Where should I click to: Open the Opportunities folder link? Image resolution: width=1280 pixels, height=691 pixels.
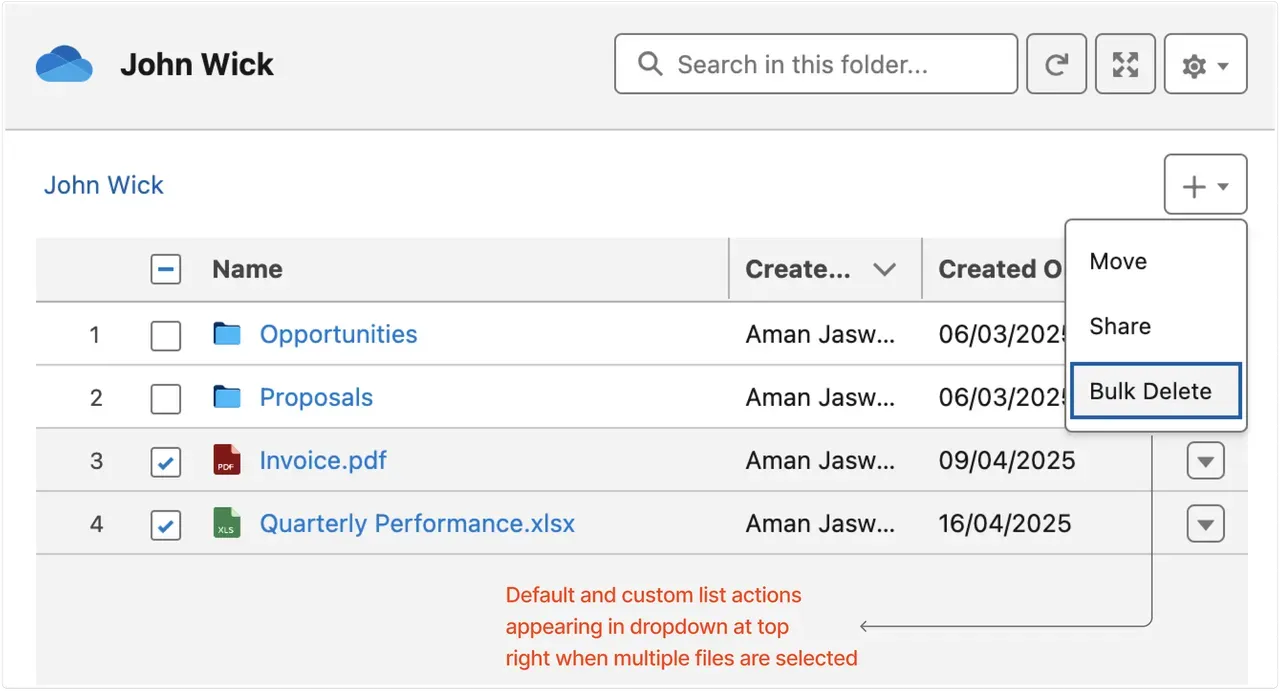338,334
